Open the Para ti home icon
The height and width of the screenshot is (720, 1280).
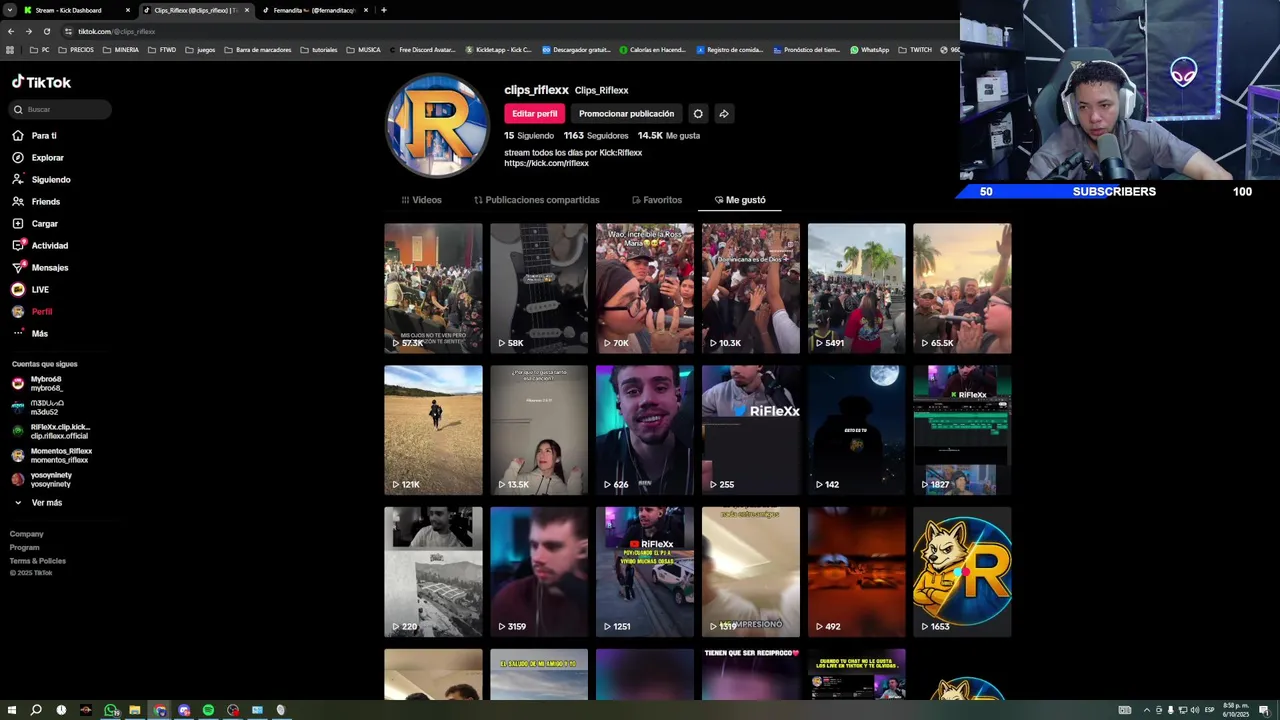click(18, 135)
